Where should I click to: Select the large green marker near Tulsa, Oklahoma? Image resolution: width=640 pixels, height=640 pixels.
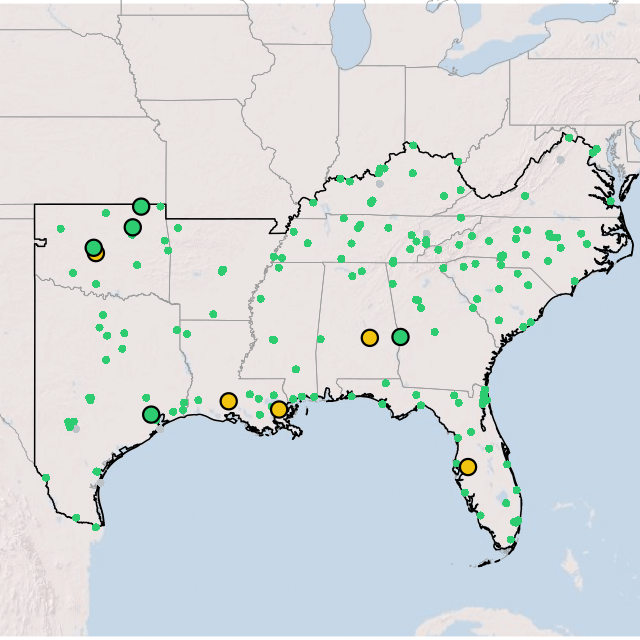[133, 227]
